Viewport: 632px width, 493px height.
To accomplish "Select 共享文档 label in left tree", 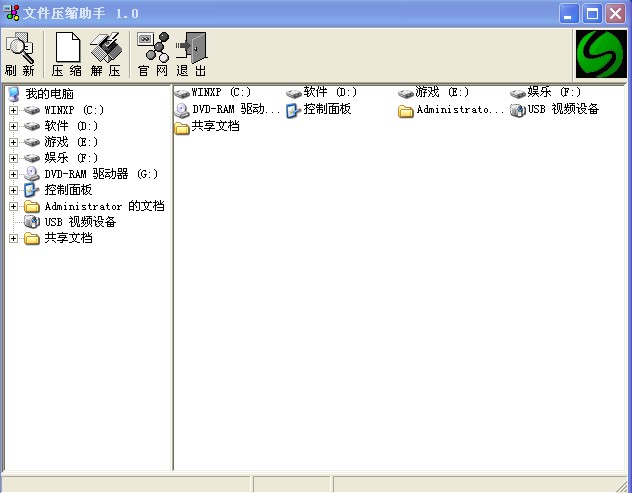I will pyautogui.click(x=68, y=238).
